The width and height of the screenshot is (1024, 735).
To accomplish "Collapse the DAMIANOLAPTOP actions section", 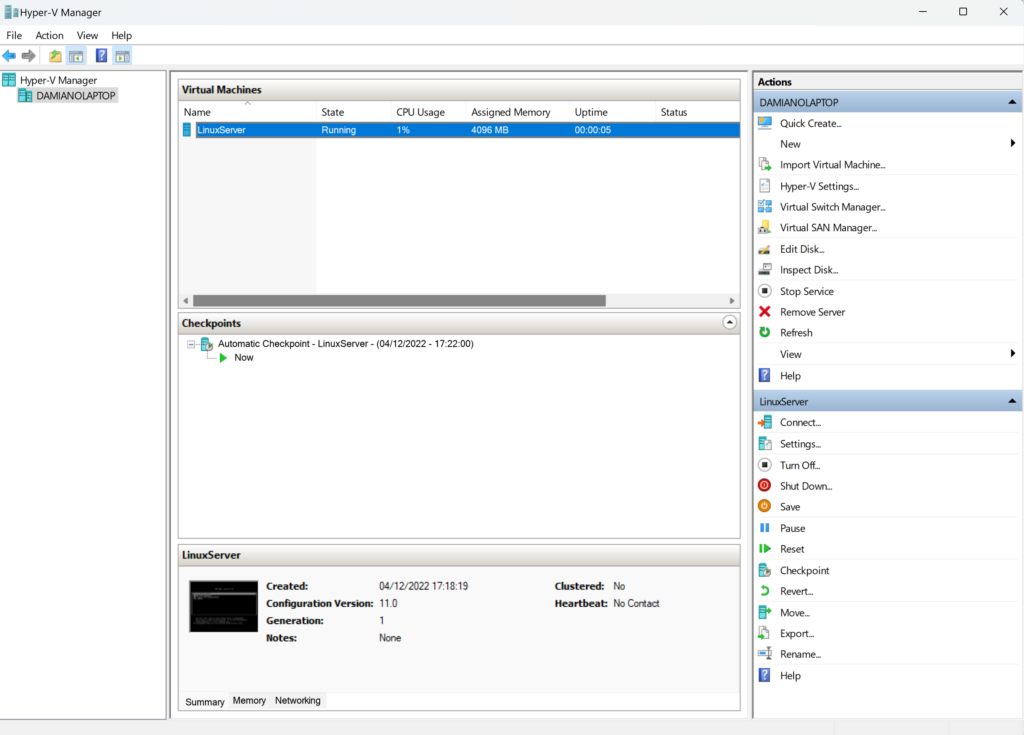I will pyautogui.click(x=1012, y=102).
